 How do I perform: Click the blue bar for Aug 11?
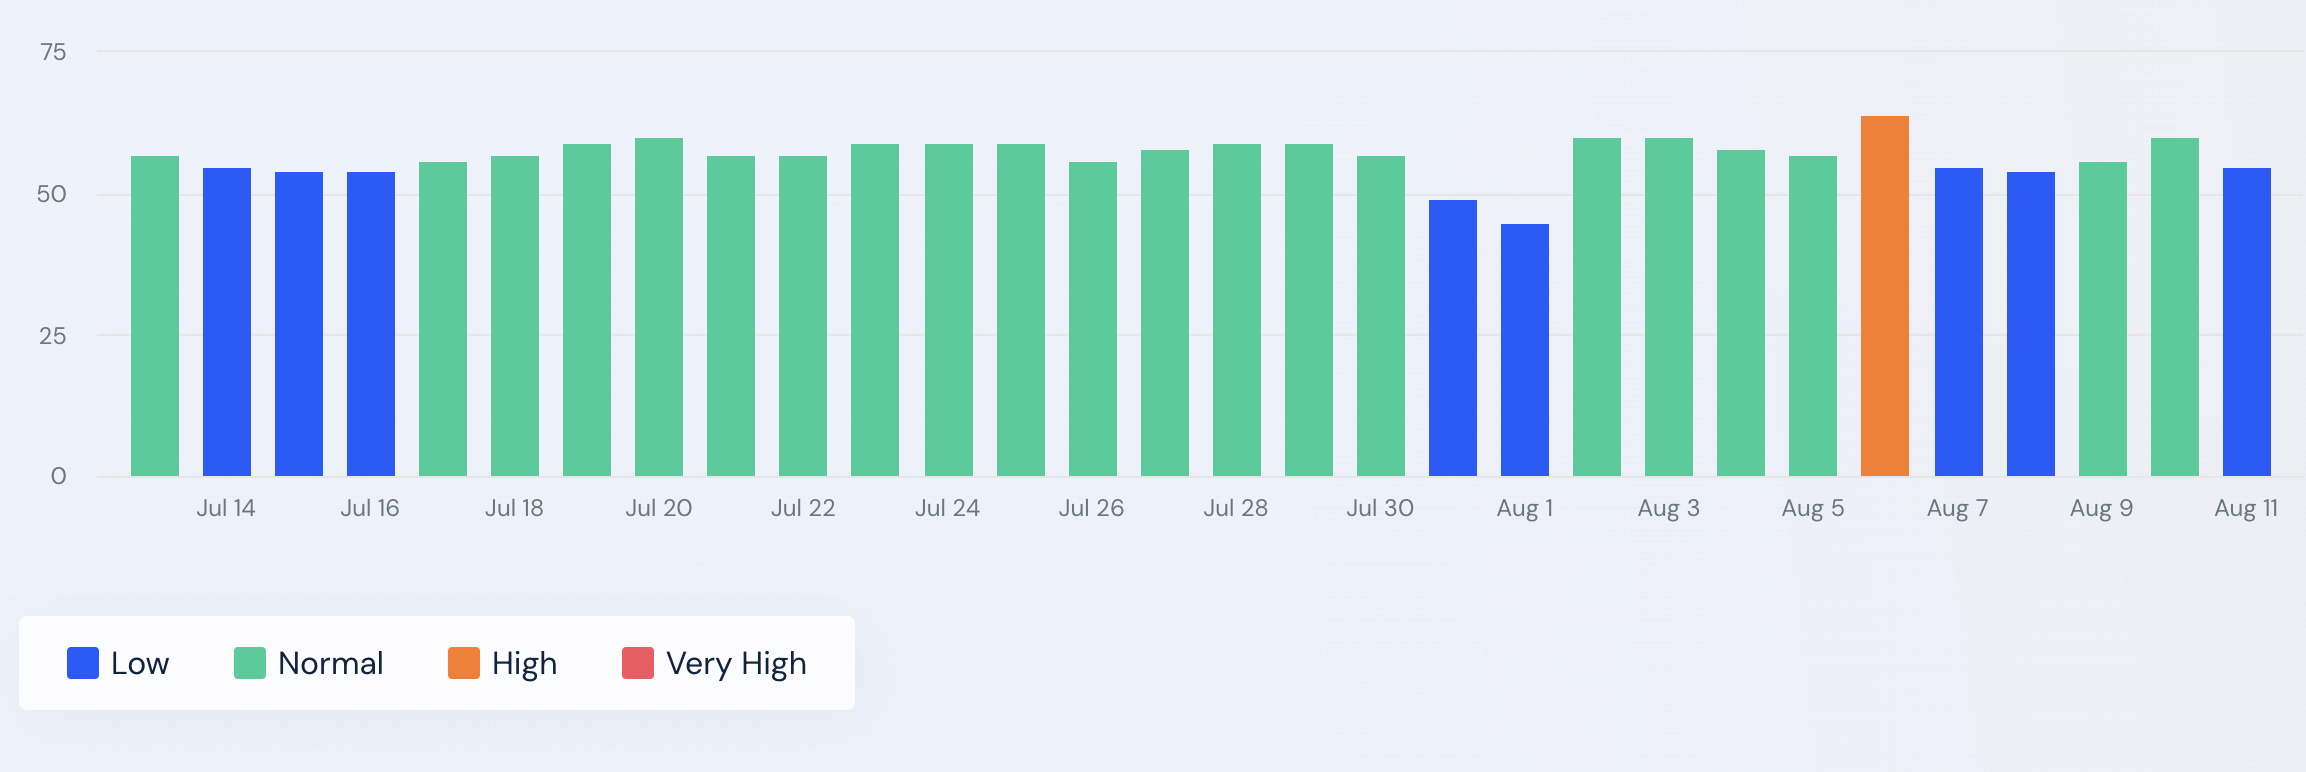2247,322
